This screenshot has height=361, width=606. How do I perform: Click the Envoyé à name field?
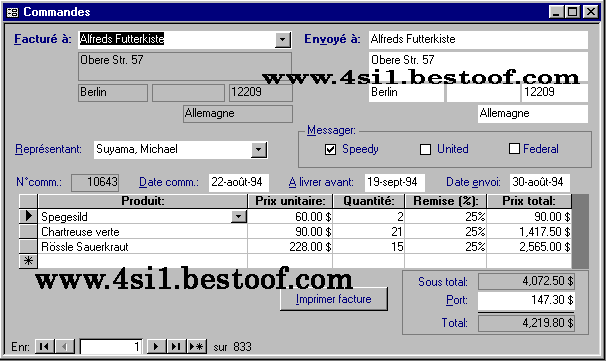pos(478,39)
